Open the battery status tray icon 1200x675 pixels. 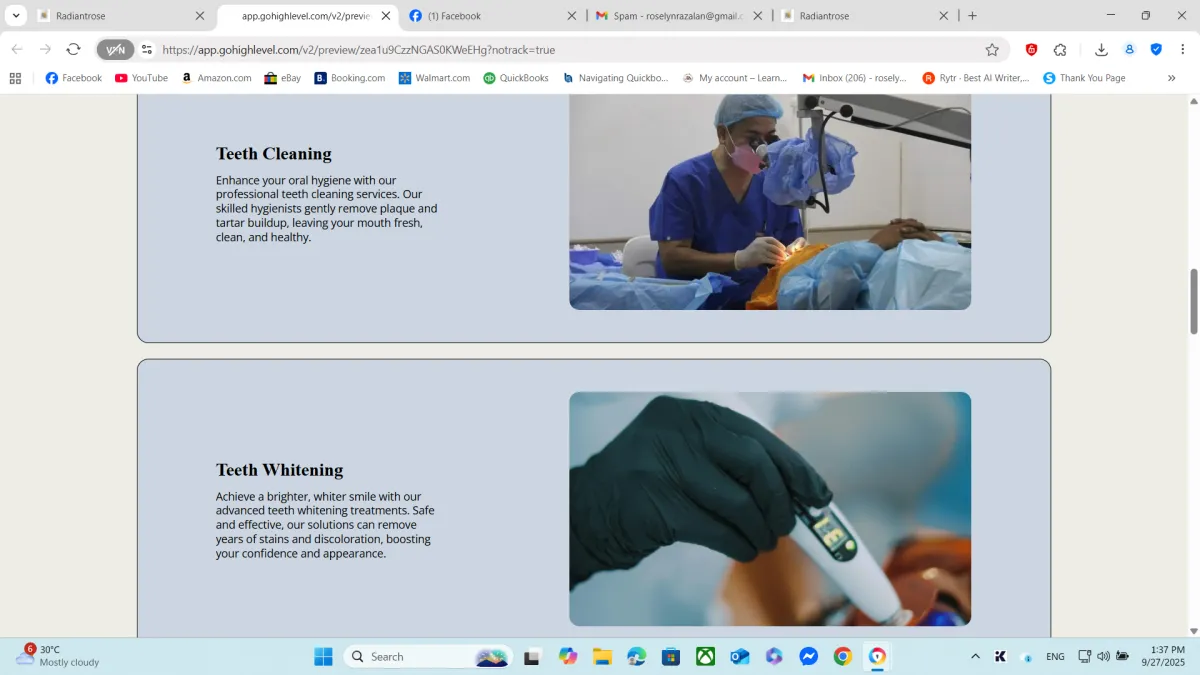click(x=1123, y=657)
